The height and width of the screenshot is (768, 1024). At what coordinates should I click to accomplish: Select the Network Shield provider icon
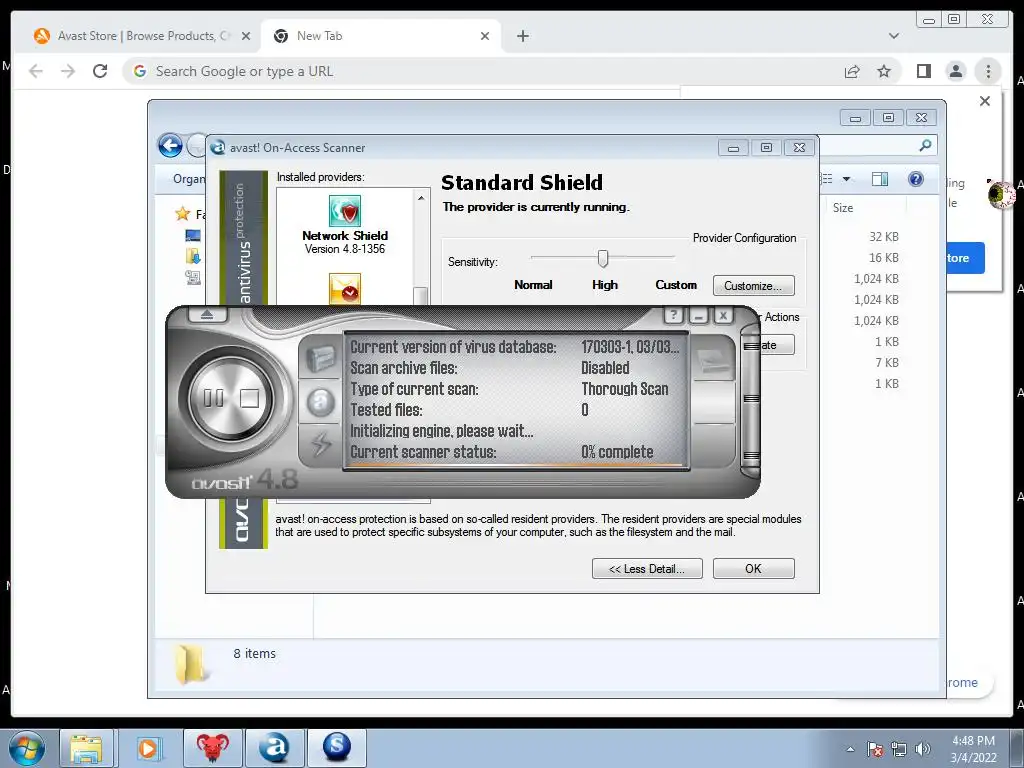pos(345,211)
